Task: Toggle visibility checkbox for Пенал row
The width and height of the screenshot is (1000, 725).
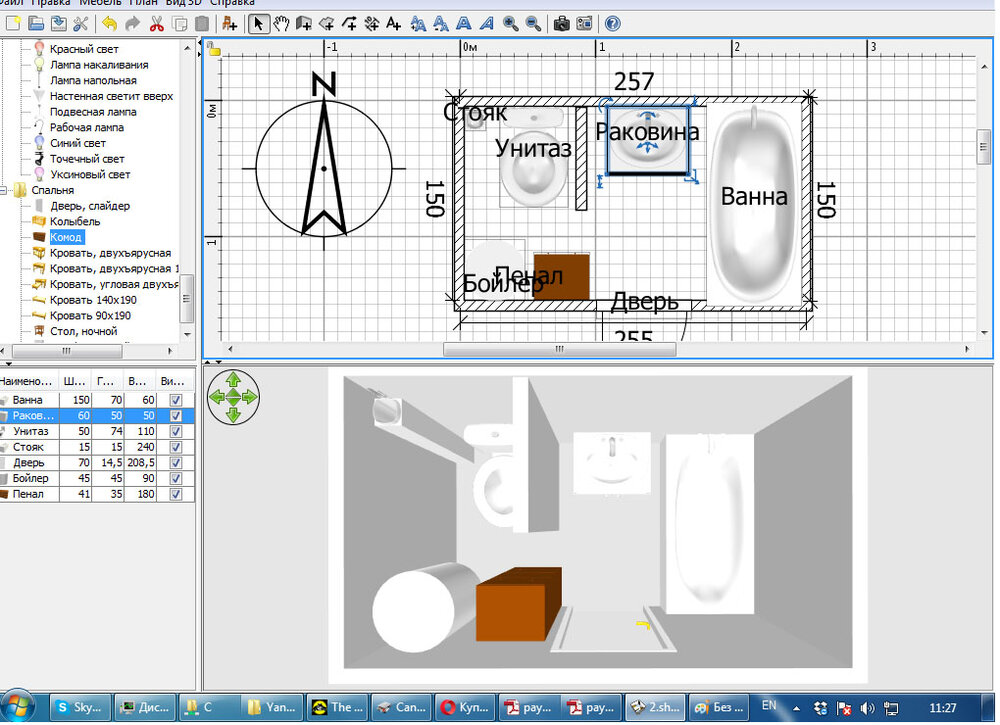Action: click(x=176, y=494)
